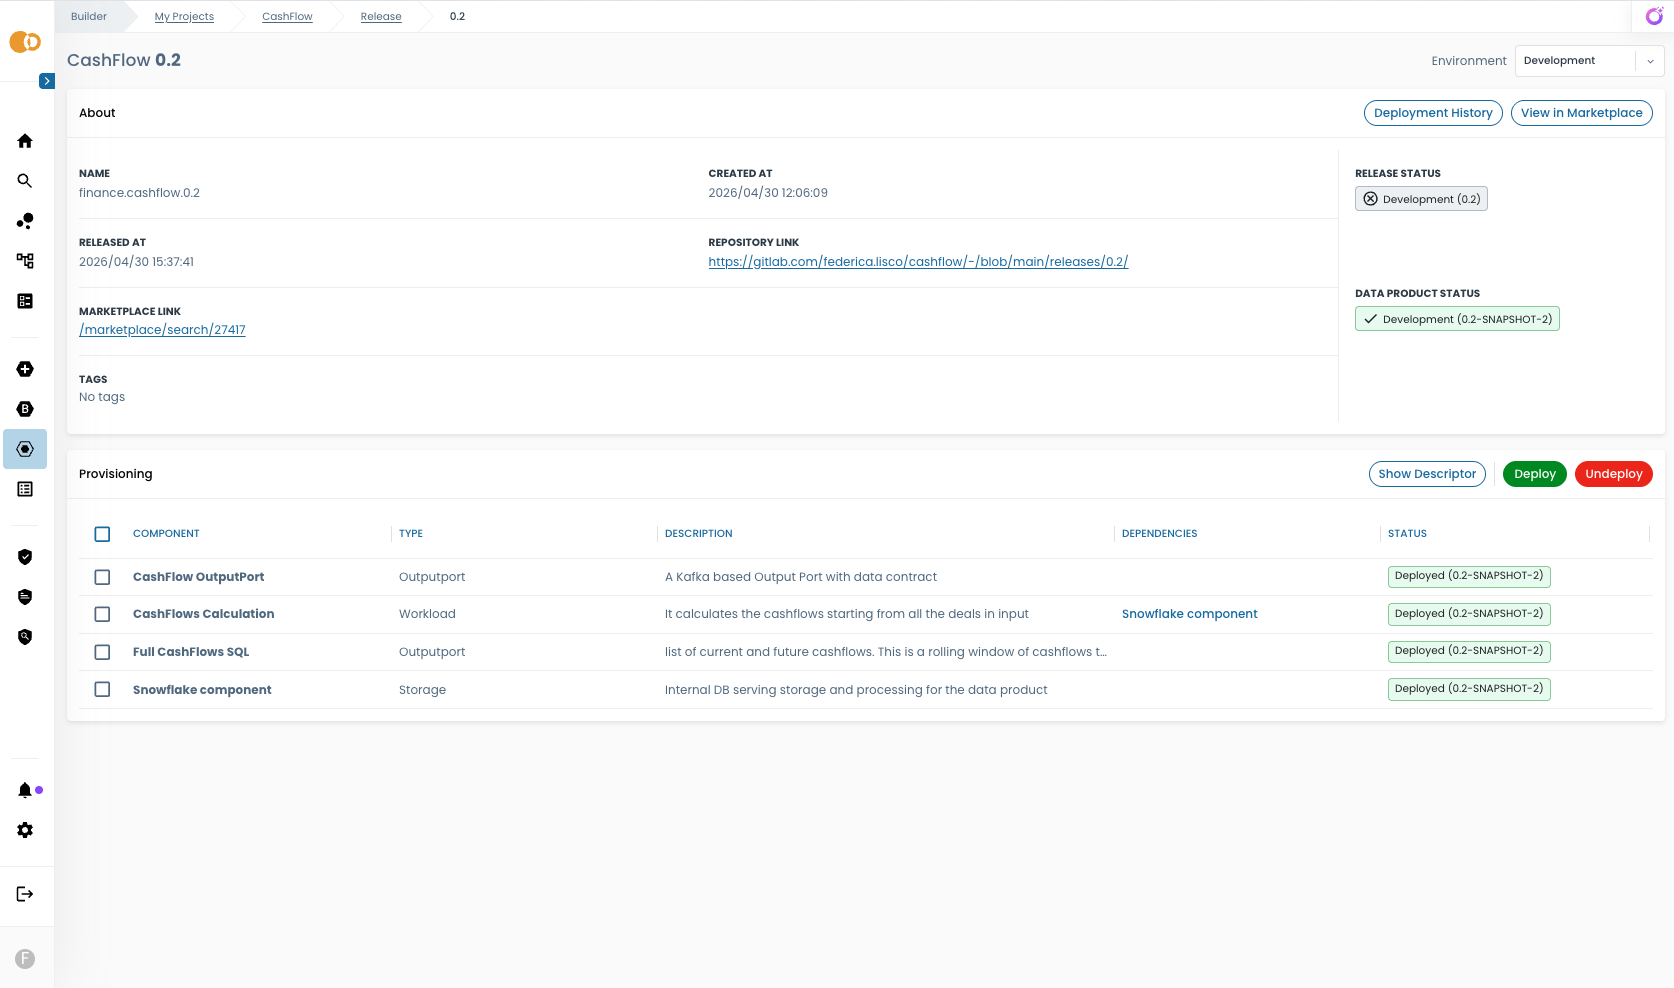Click Deployed status badge of CashFlow OutputPort
Image resolution: width=1674 pixels, height=988 pixels.
[1469, 576]
